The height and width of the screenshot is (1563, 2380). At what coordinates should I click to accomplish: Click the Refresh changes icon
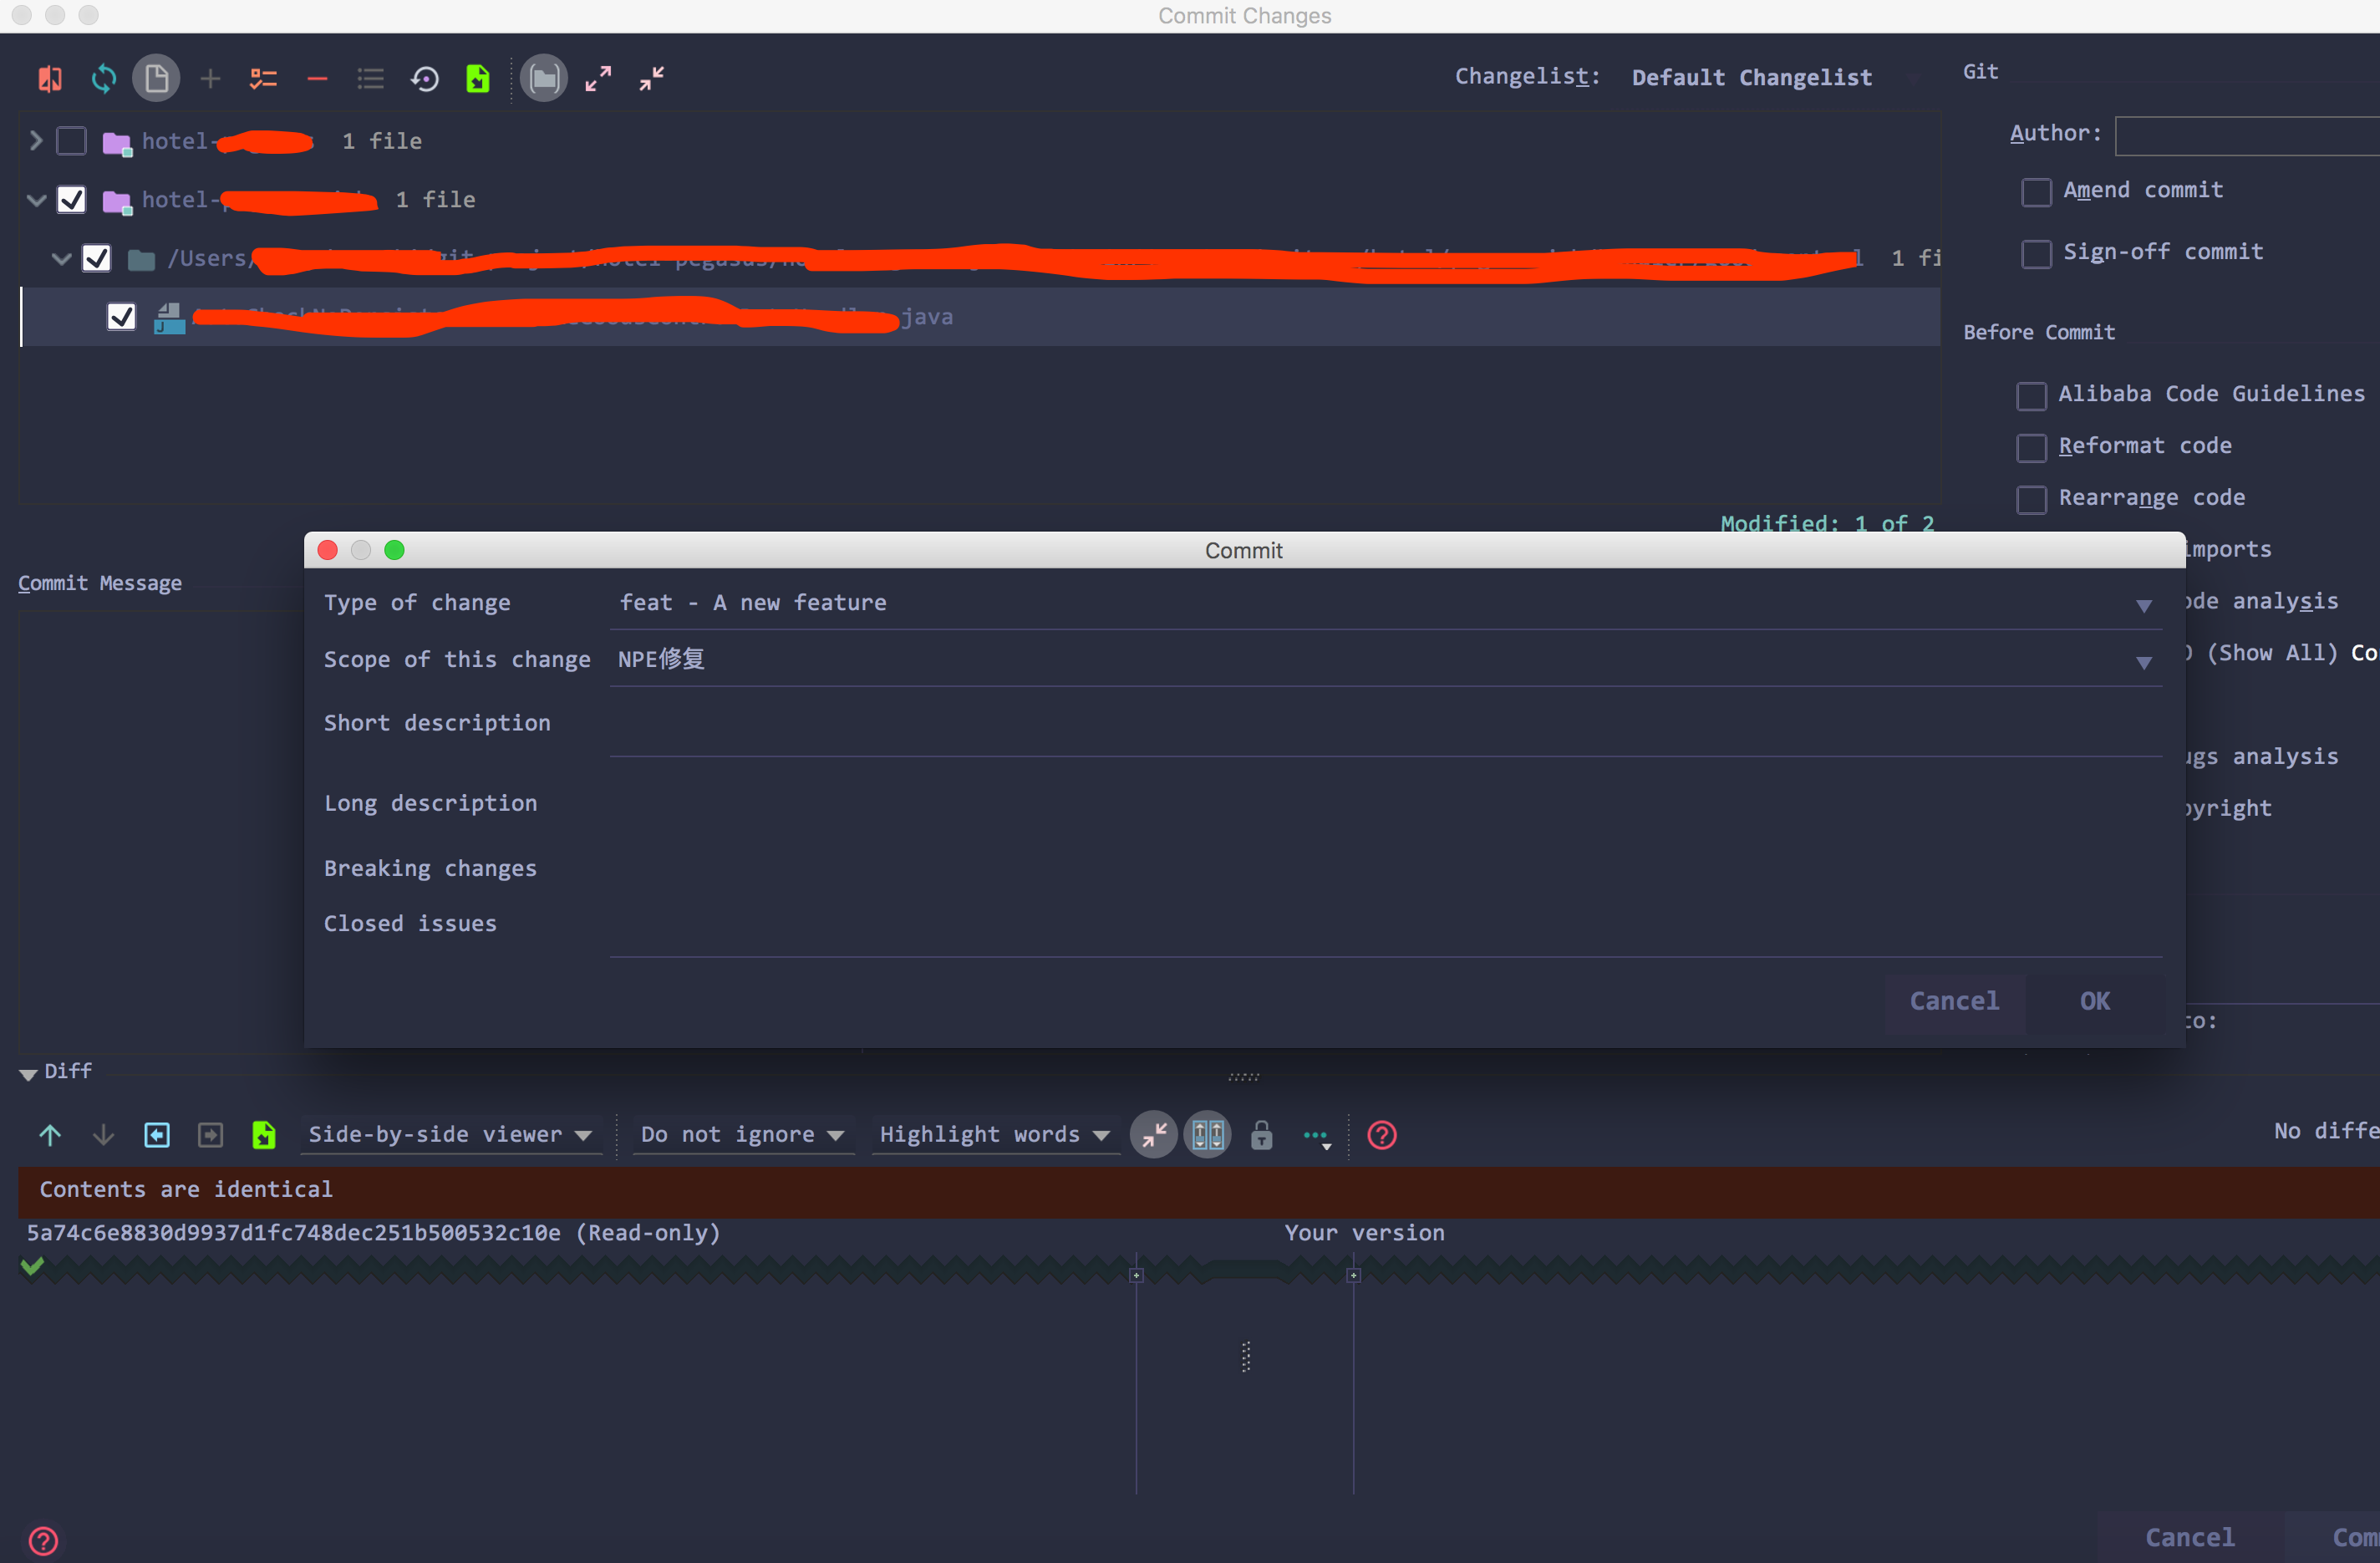[x=103, y=78]
